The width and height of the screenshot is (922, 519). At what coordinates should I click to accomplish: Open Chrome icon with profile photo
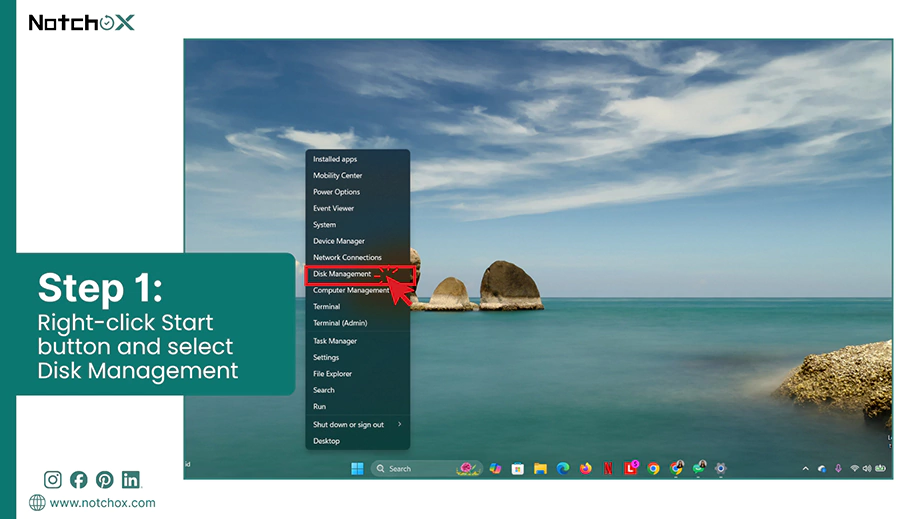point(676,468)
